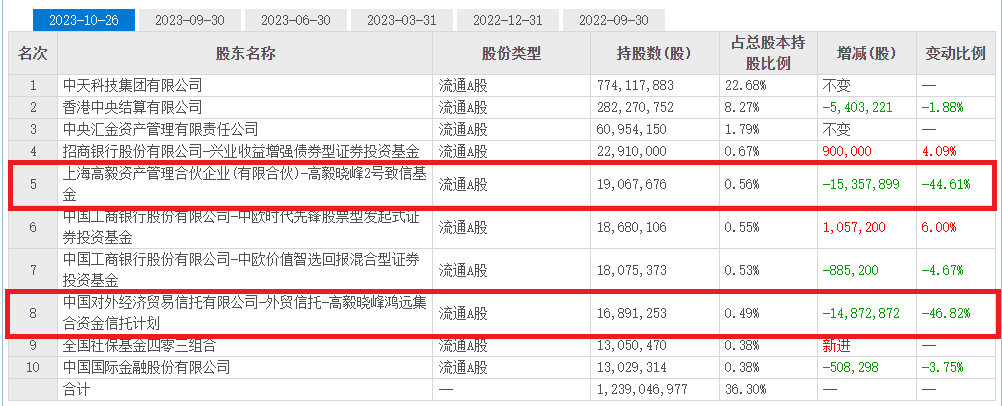1002x406 pixels.
Task: Click change value -508,298
Action: pos(849,368)
